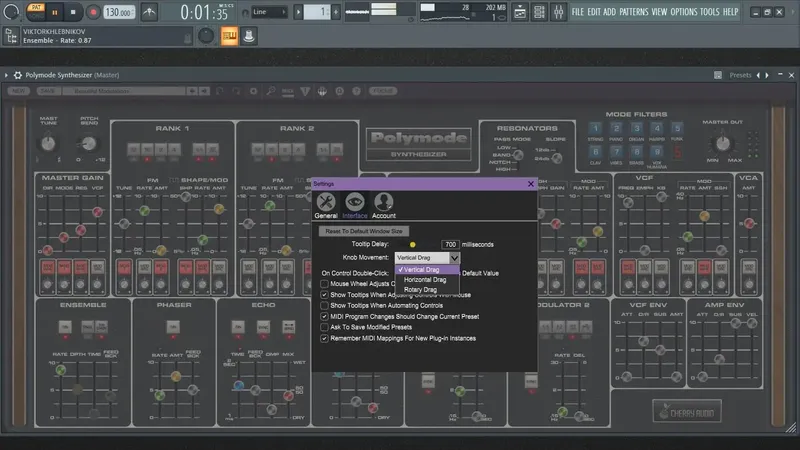Screen dimensions: 800x450
Task: Toggle the Mouse Wheel Adjusts checkbox
Action: [x=324, y=284]
